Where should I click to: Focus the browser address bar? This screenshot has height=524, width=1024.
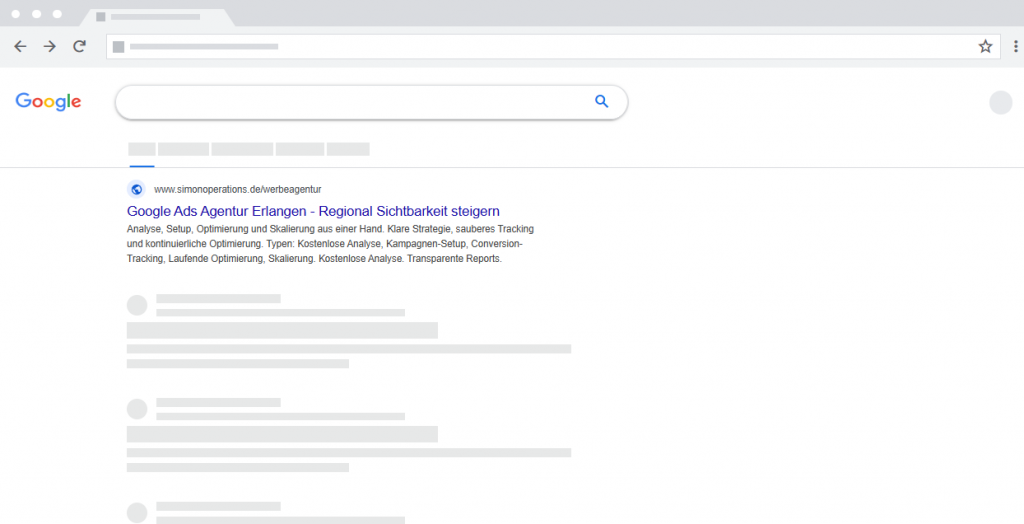540,46
